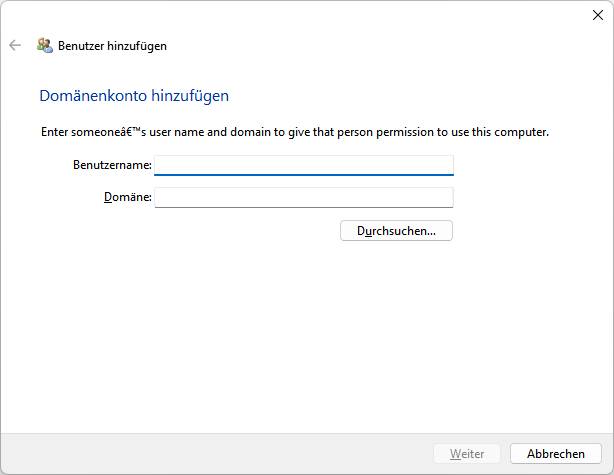Close the Benutzer hinzufügen dialog
Screen dimensions: 614x475
click(598, 15)
